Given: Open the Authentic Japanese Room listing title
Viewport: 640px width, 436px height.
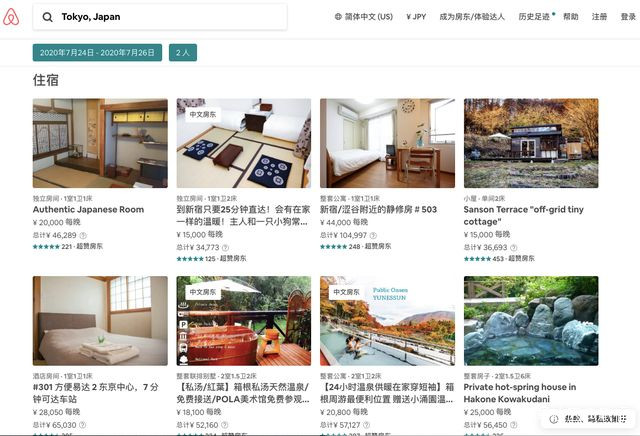Looking at the screenshot, I should pyautogui.click(x=89, y=209).
